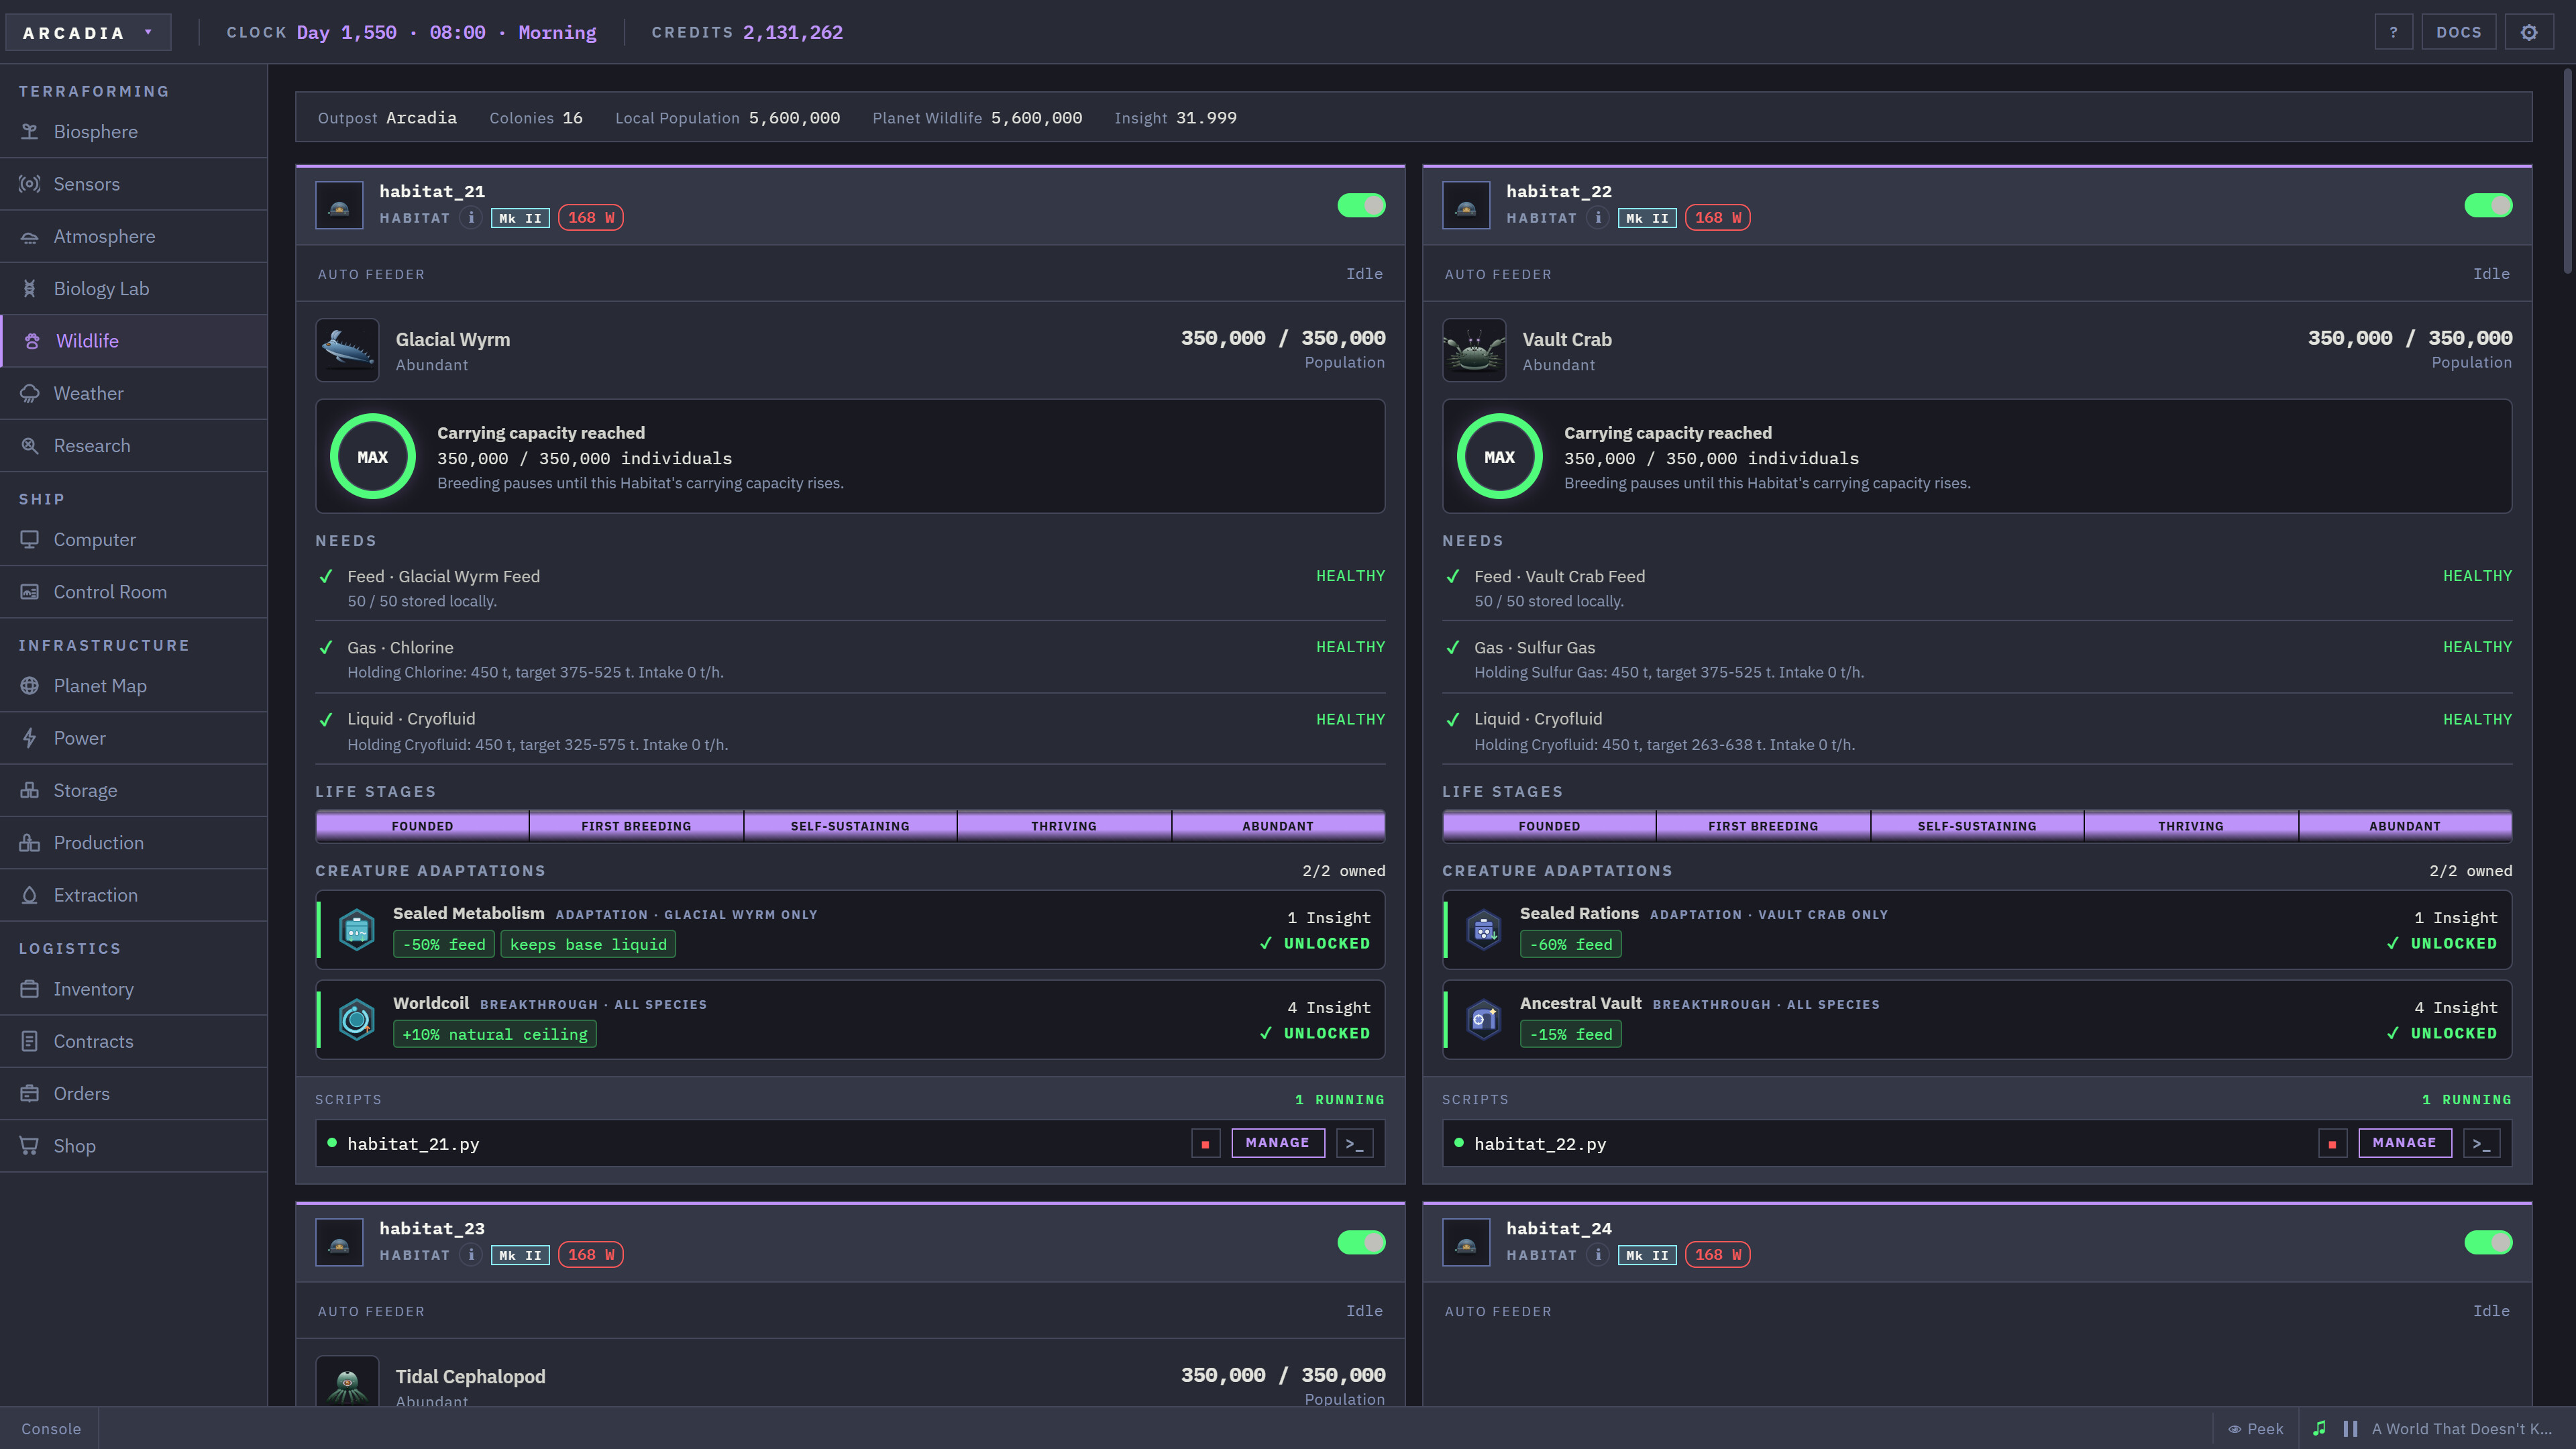Click 'Feed · Glacial Wyrm Feed' need row
This screenshot has height=1449, width=2576.
click(x=850, y=587)
